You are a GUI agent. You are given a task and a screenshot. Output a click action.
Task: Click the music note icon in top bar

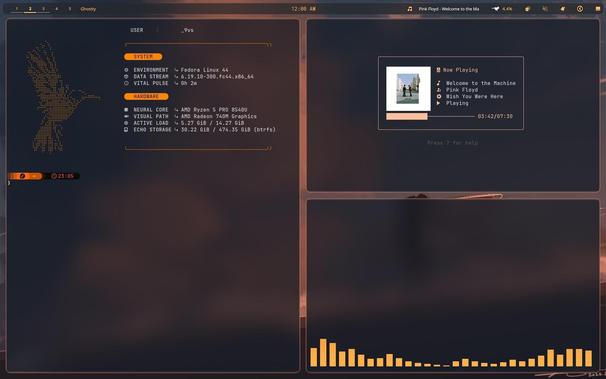(410, 9)
